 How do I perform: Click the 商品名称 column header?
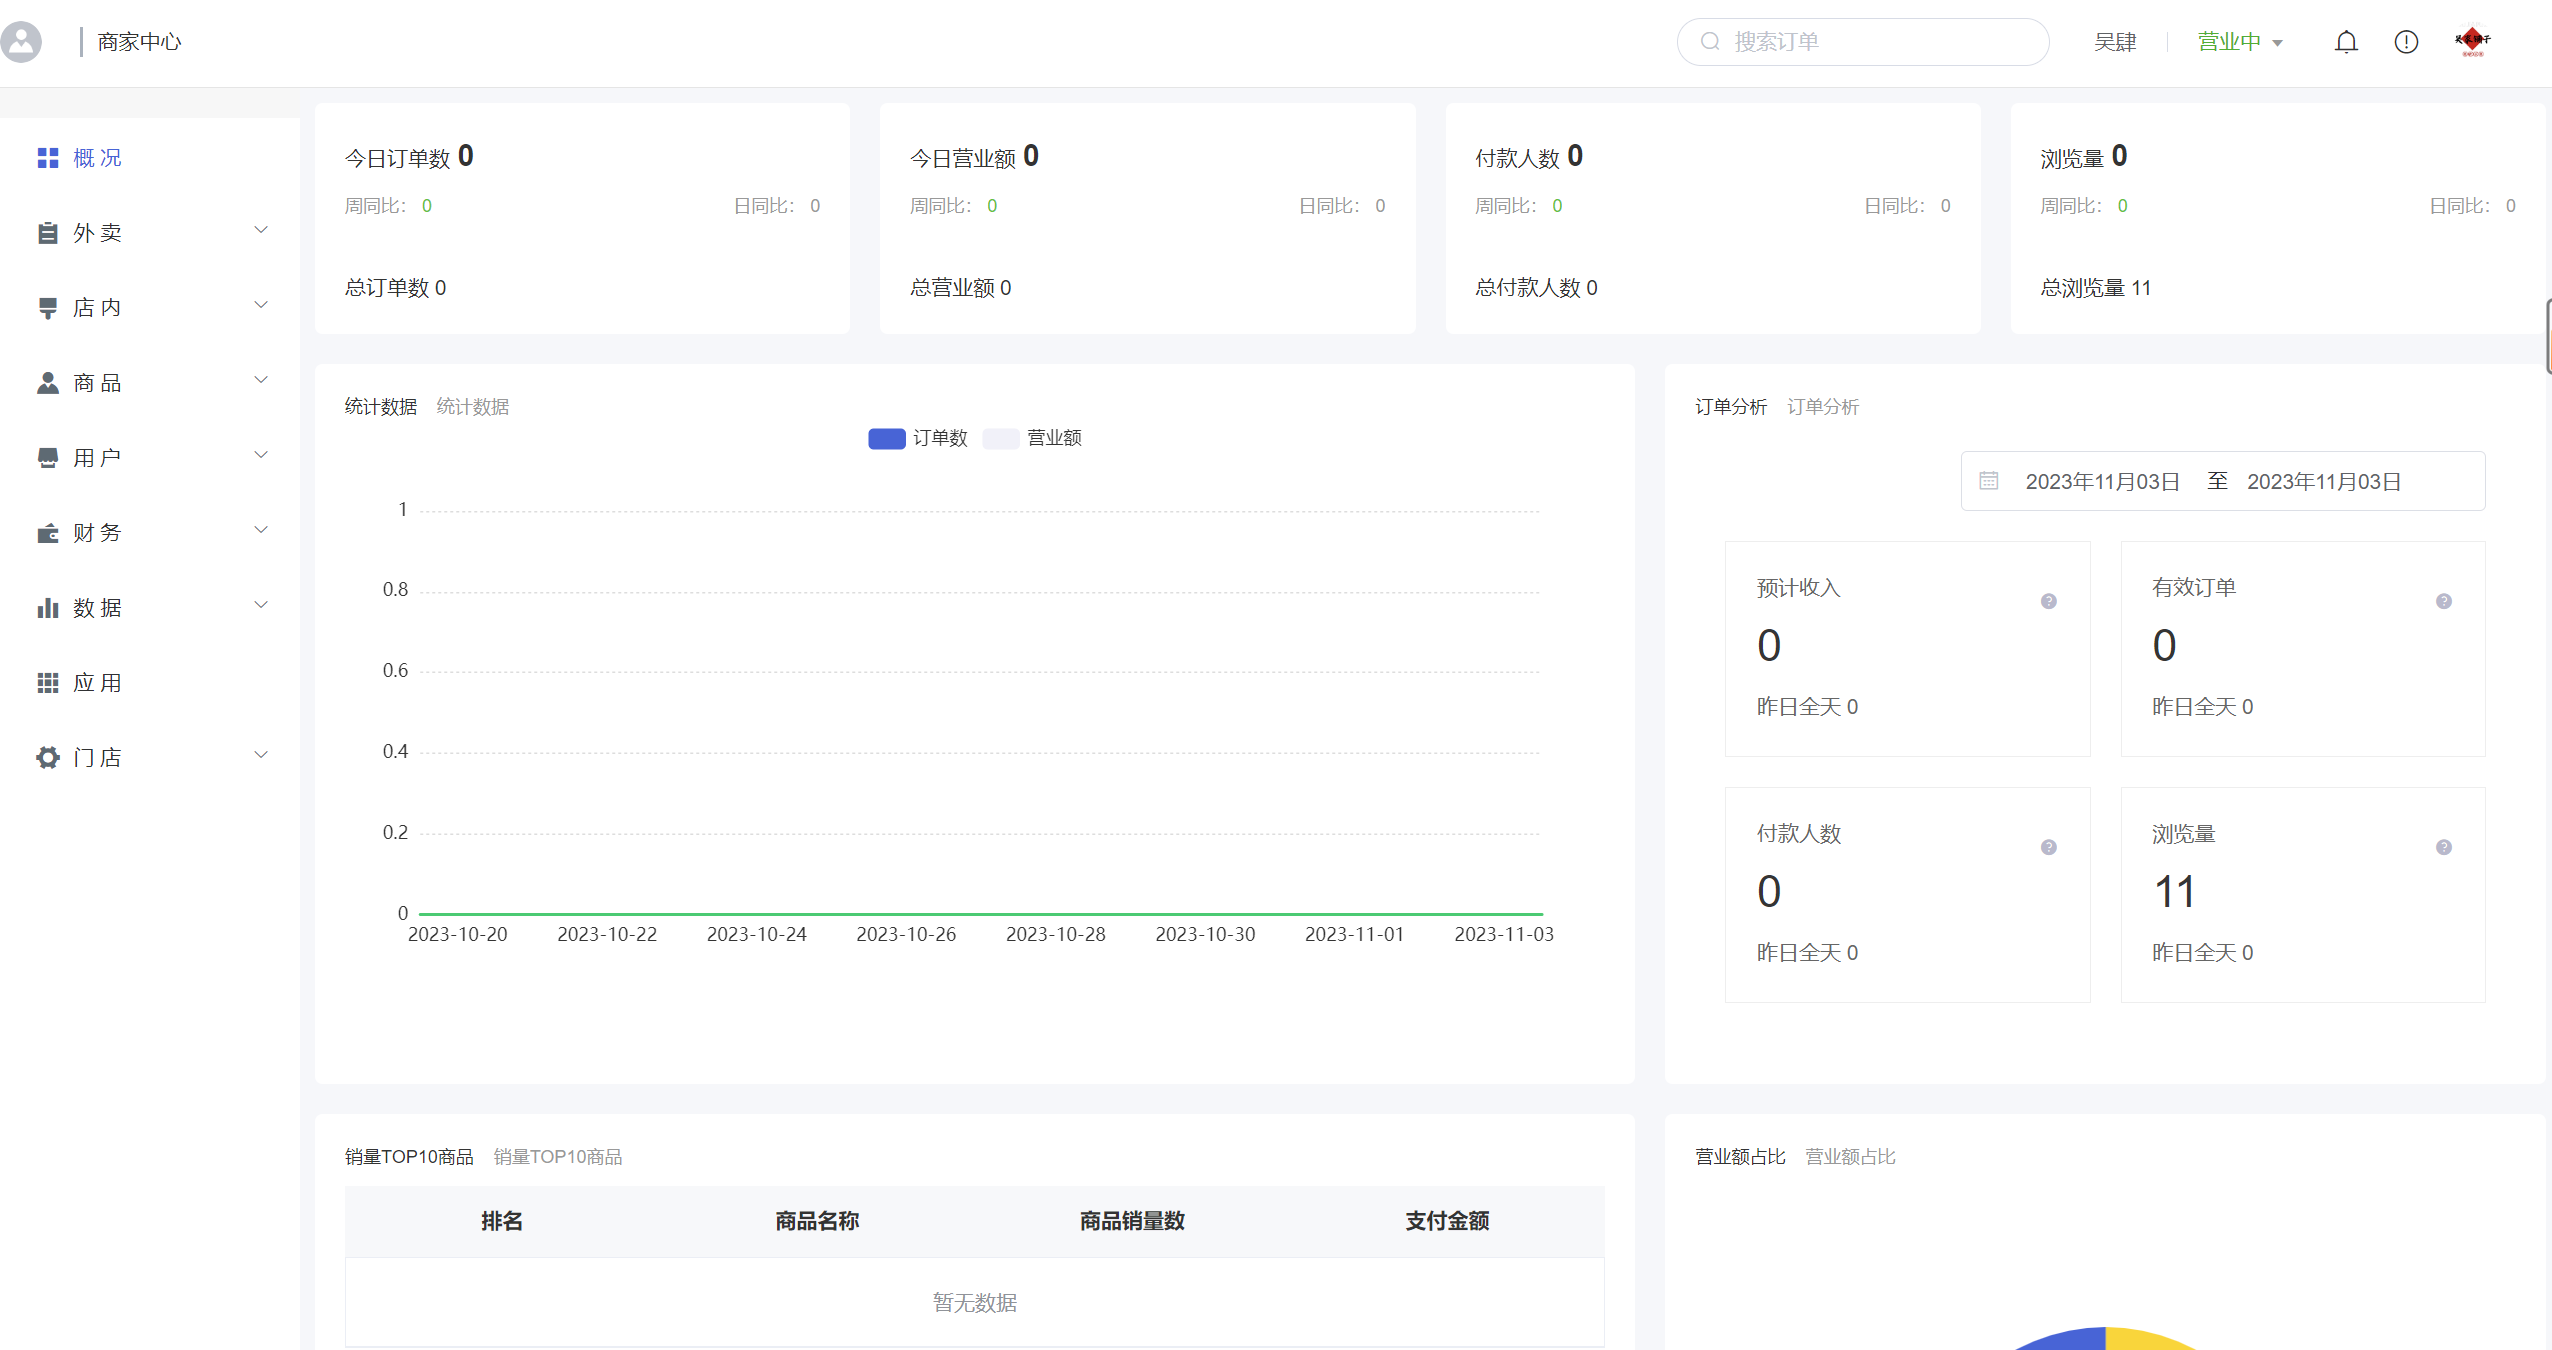coord(817,1221)
